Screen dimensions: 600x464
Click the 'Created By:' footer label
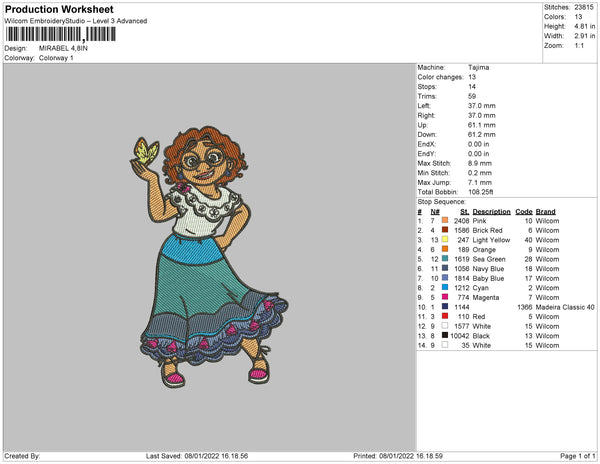(x=22, y=456)
